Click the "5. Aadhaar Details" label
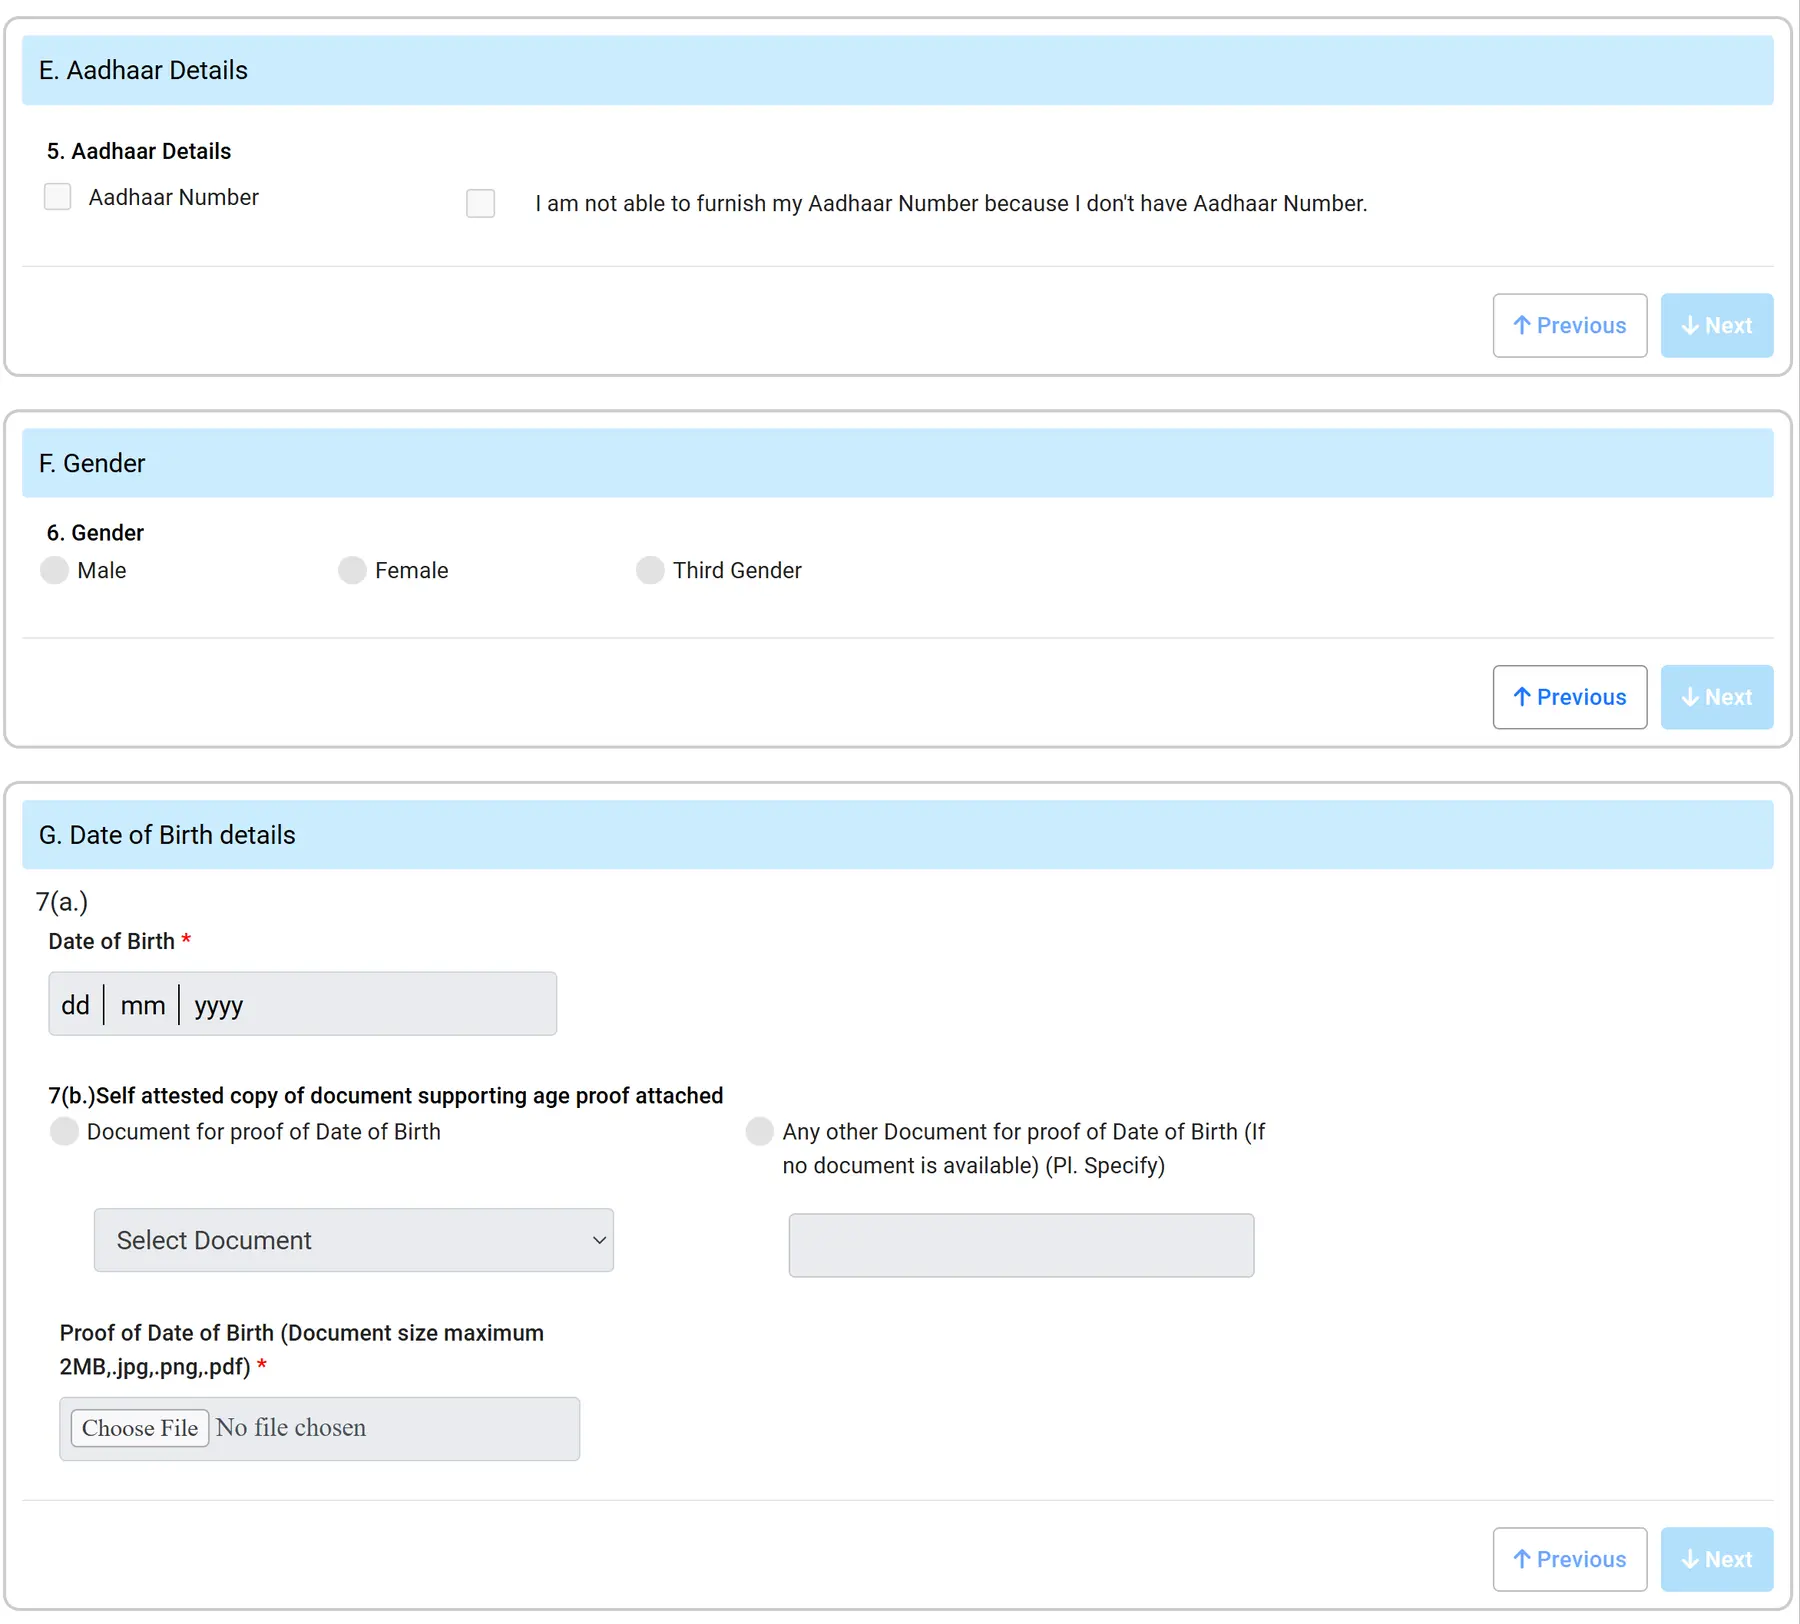Screen dimensions: 1800x1624 tap(139, 151)
